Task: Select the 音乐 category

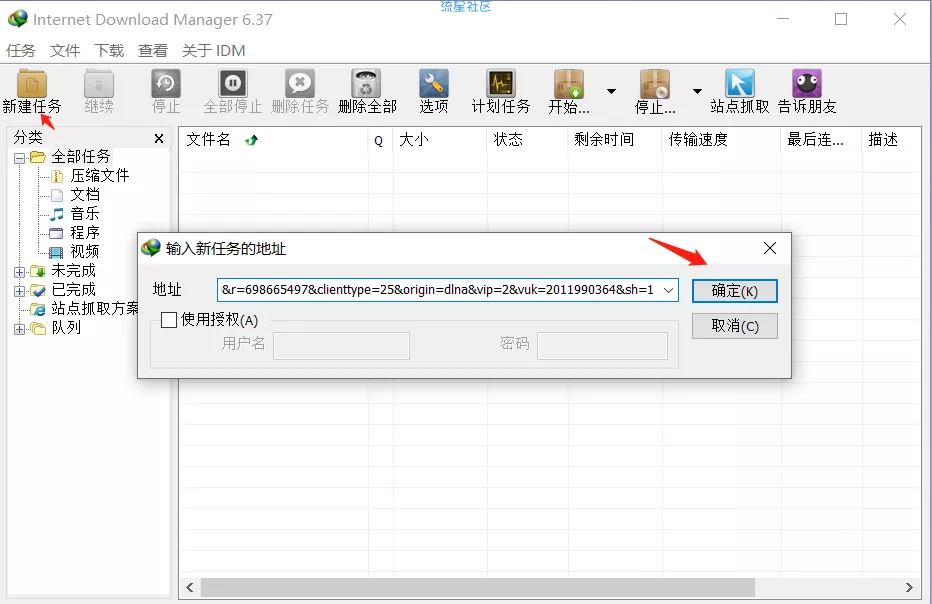Action: point(85,213)
